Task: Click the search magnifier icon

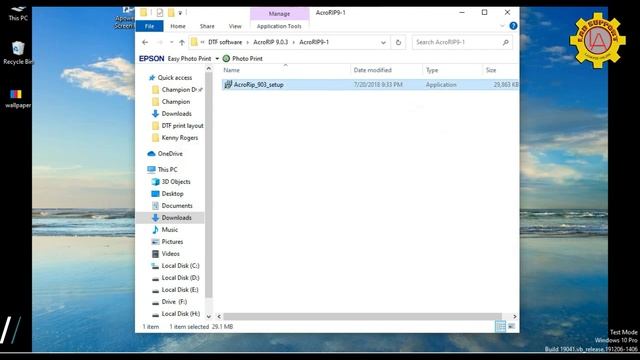Action: click(505, 42)
